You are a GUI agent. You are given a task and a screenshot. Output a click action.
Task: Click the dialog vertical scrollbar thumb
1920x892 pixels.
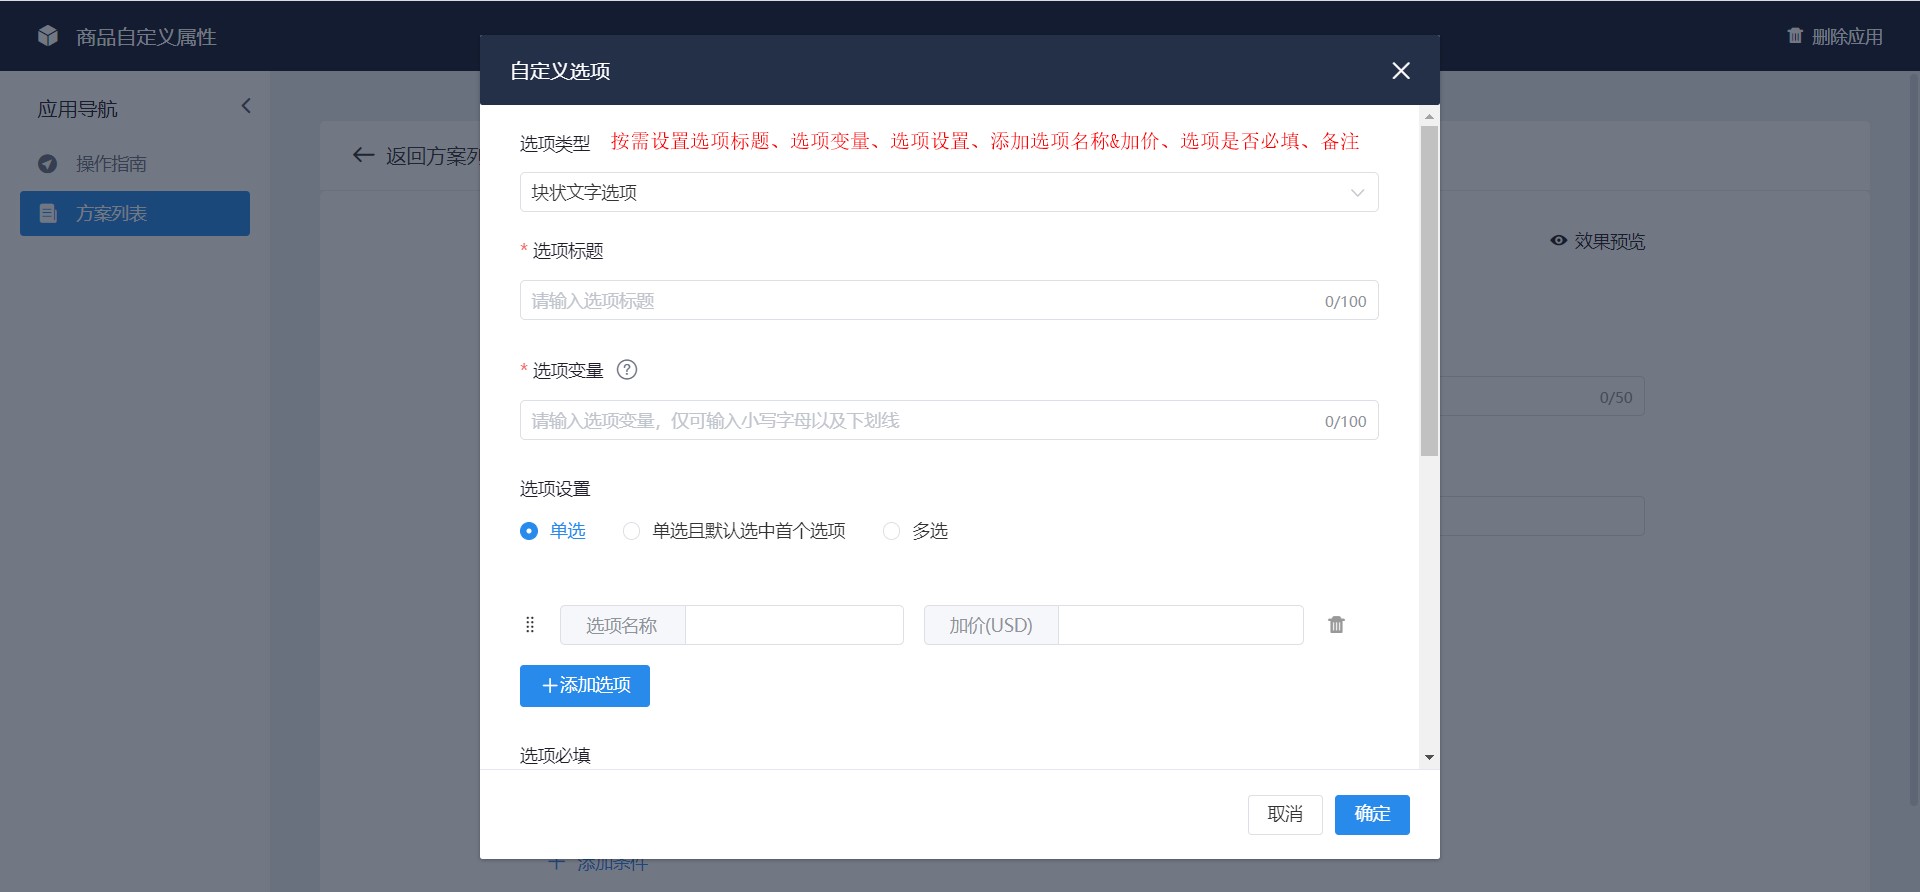tap(1429, 291)
